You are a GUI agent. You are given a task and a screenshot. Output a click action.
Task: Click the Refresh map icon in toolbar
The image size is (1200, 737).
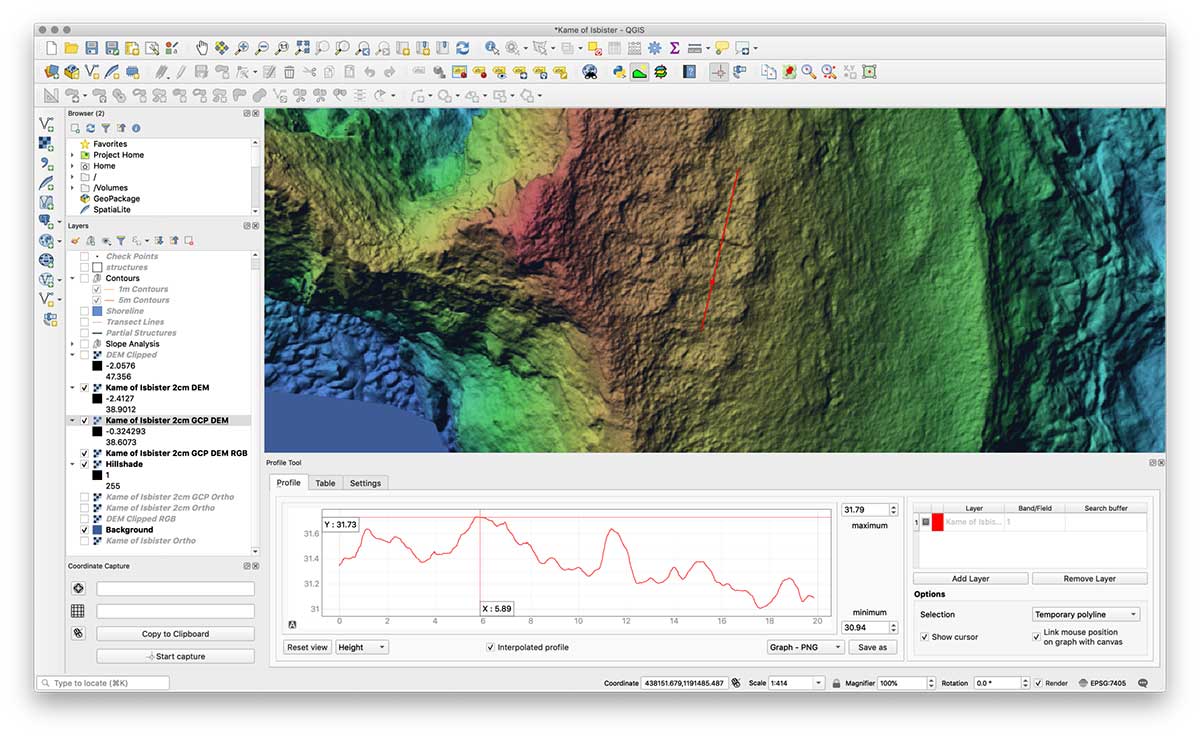tap(462, 48)
